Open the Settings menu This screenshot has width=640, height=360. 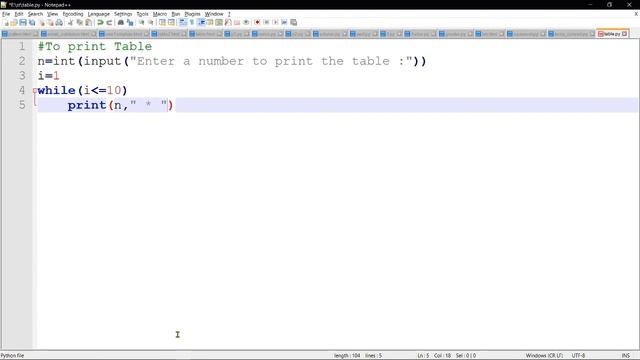(123, 14)
